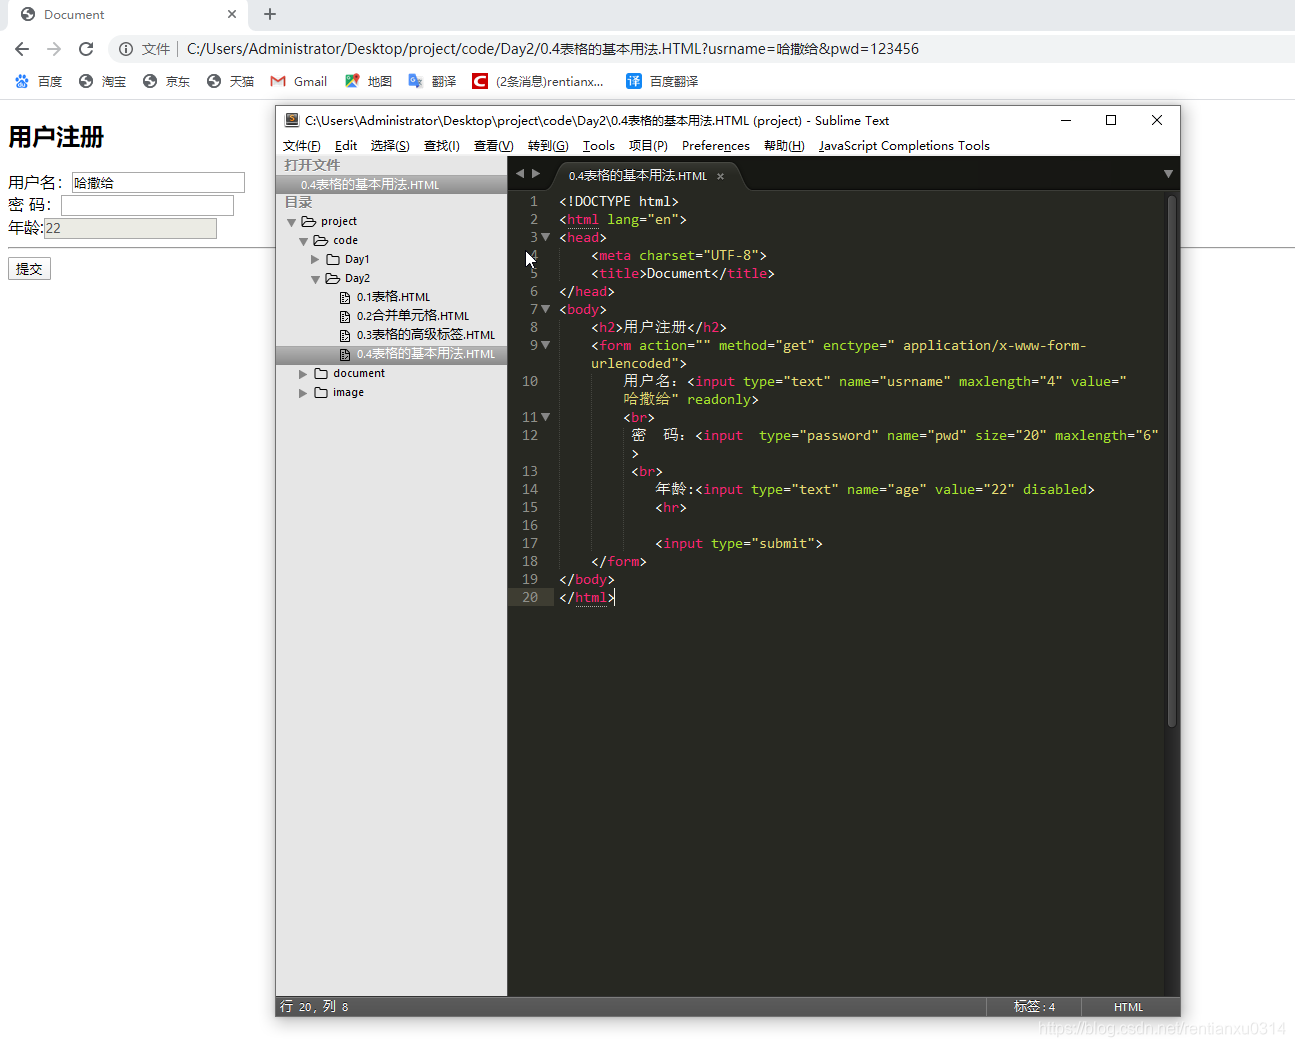Open the 百度翻译 bookmark
The image size is (1295, 1047).
[662, 81]
